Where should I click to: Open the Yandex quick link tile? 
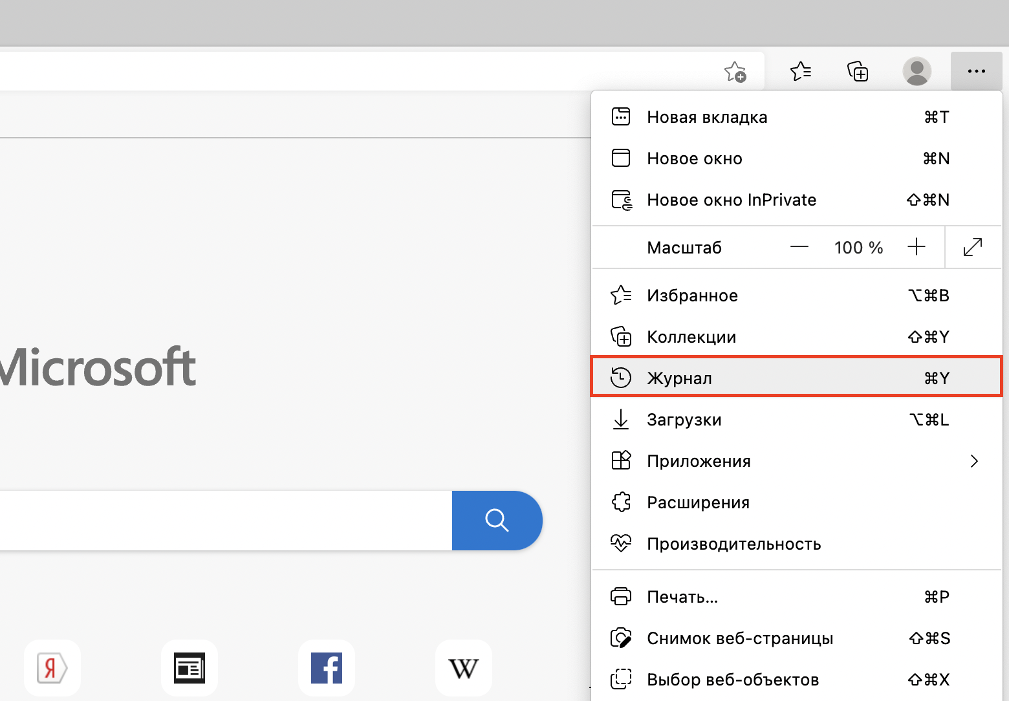click(x=52, y=667)
